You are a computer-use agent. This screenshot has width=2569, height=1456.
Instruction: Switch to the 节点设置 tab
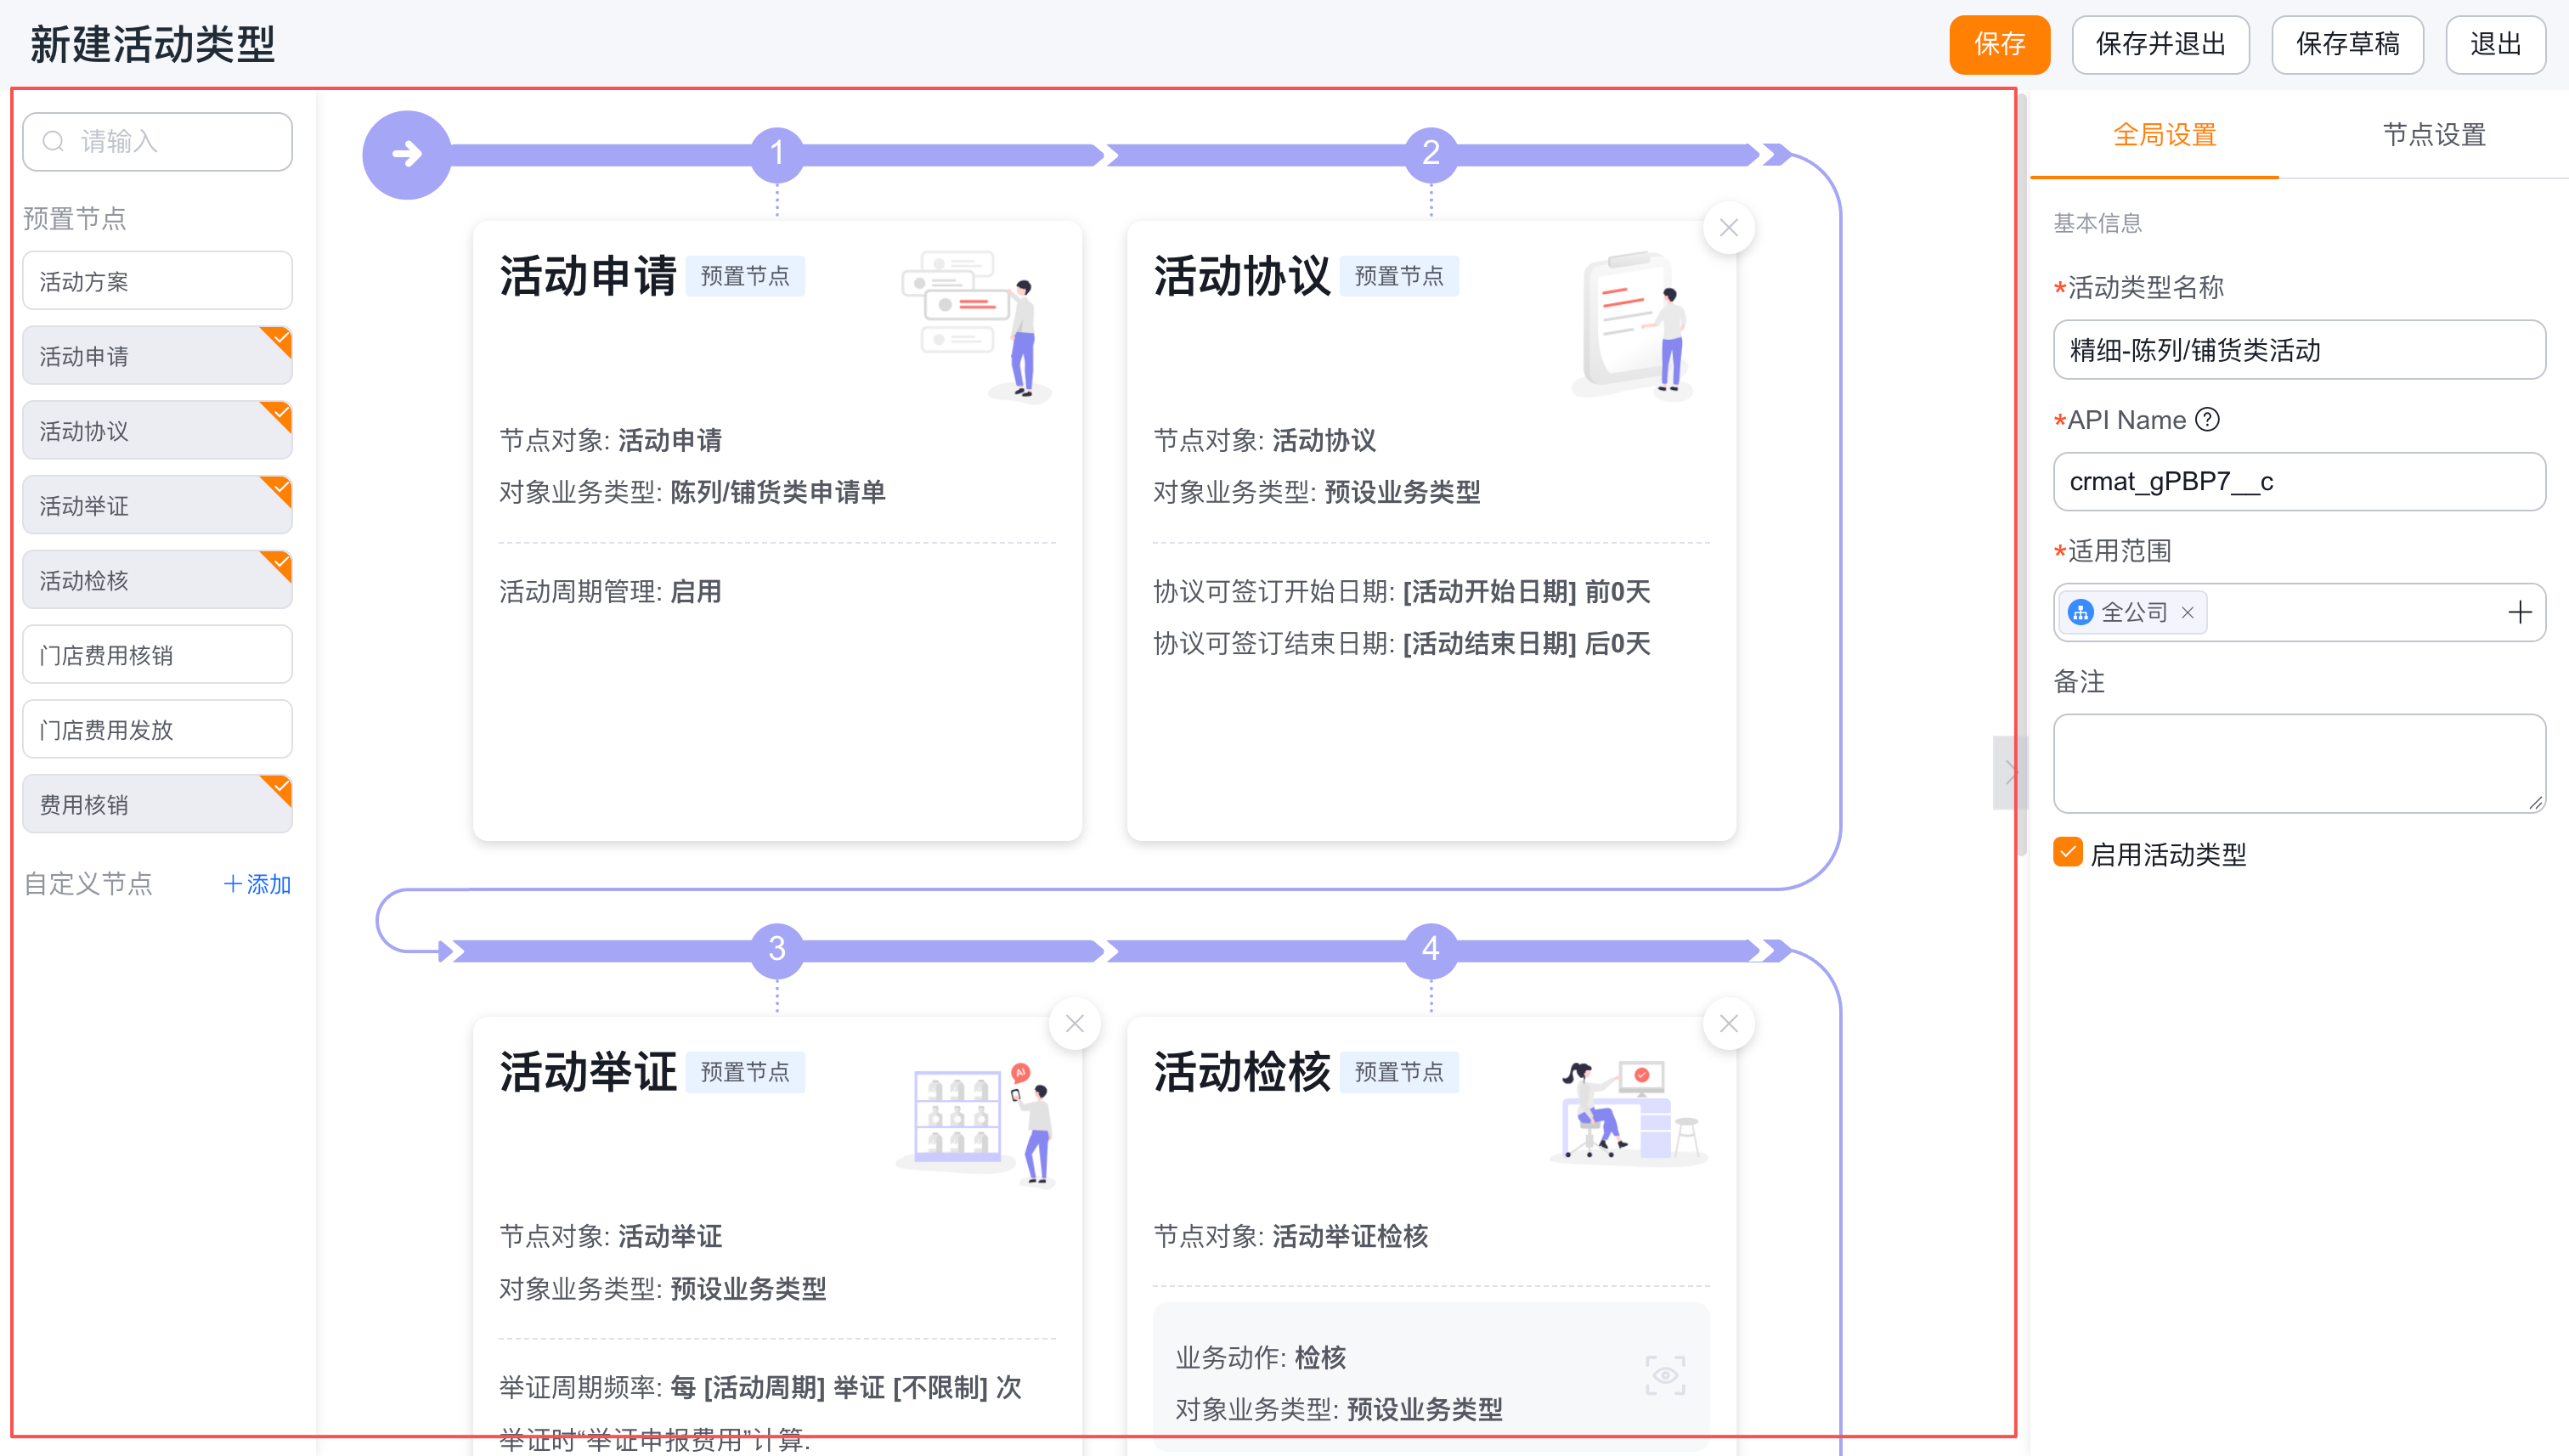pyautogui.click(x=2434, y=134)
